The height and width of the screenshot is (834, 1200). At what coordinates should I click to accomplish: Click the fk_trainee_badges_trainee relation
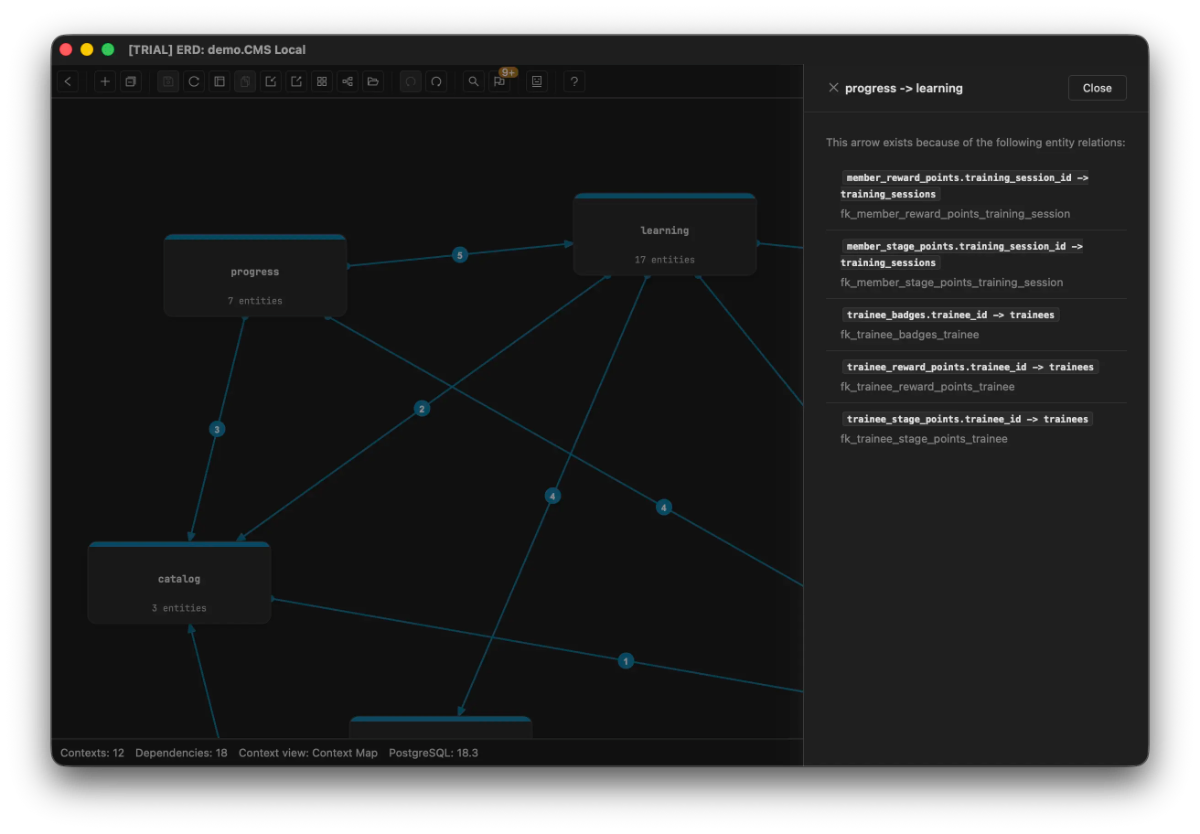click(x=909, y=335)
